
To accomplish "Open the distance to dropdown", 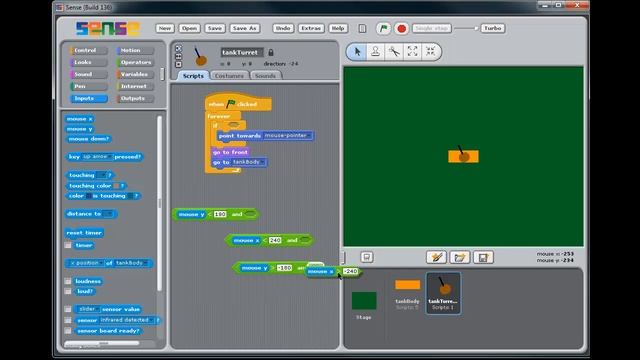I will (x=108, y=214).
